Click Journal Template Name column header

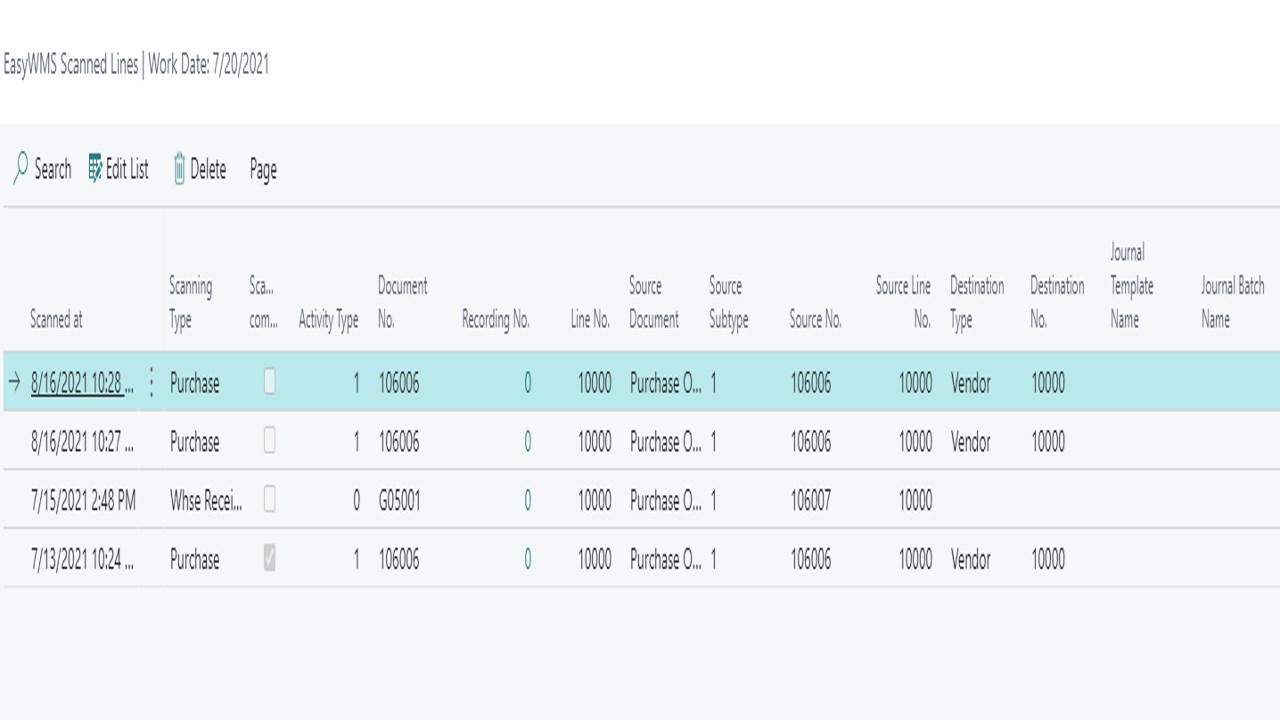click(1131, 286)
